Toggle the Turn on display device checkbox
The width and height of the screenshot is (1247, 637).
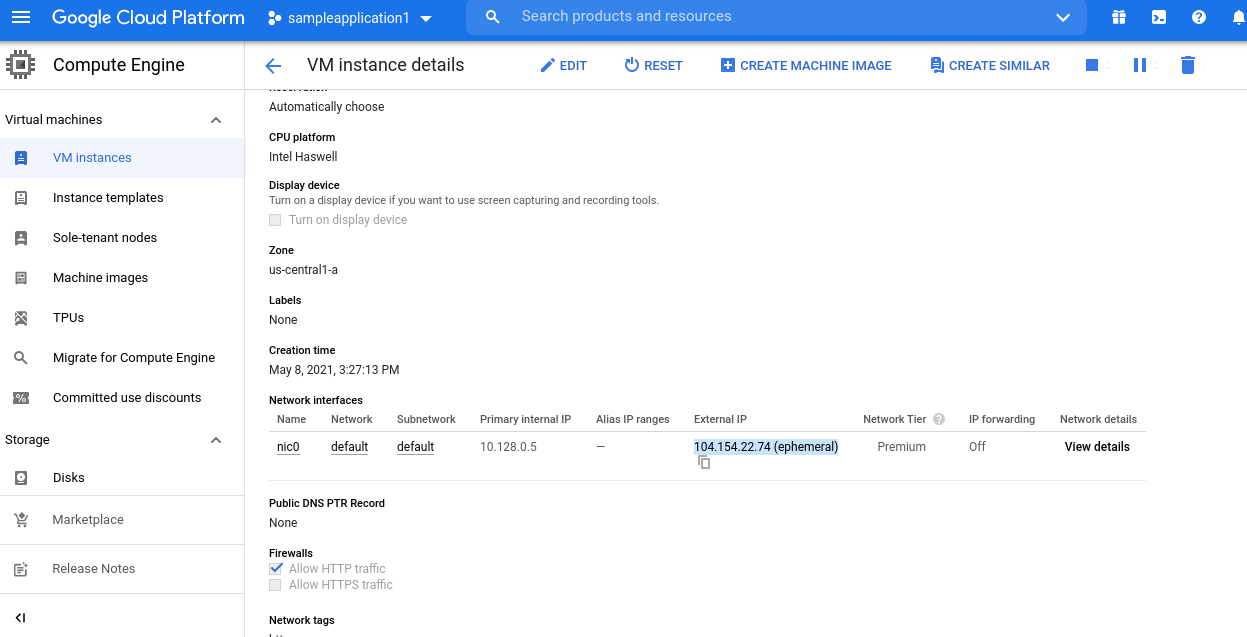pyautogui.click(x=276, y=220)
